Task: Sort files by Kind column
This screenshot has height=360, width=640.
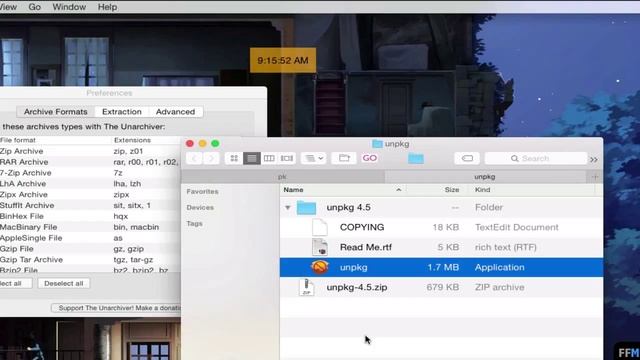Action: pyautogui.click(x=482, y=190)
